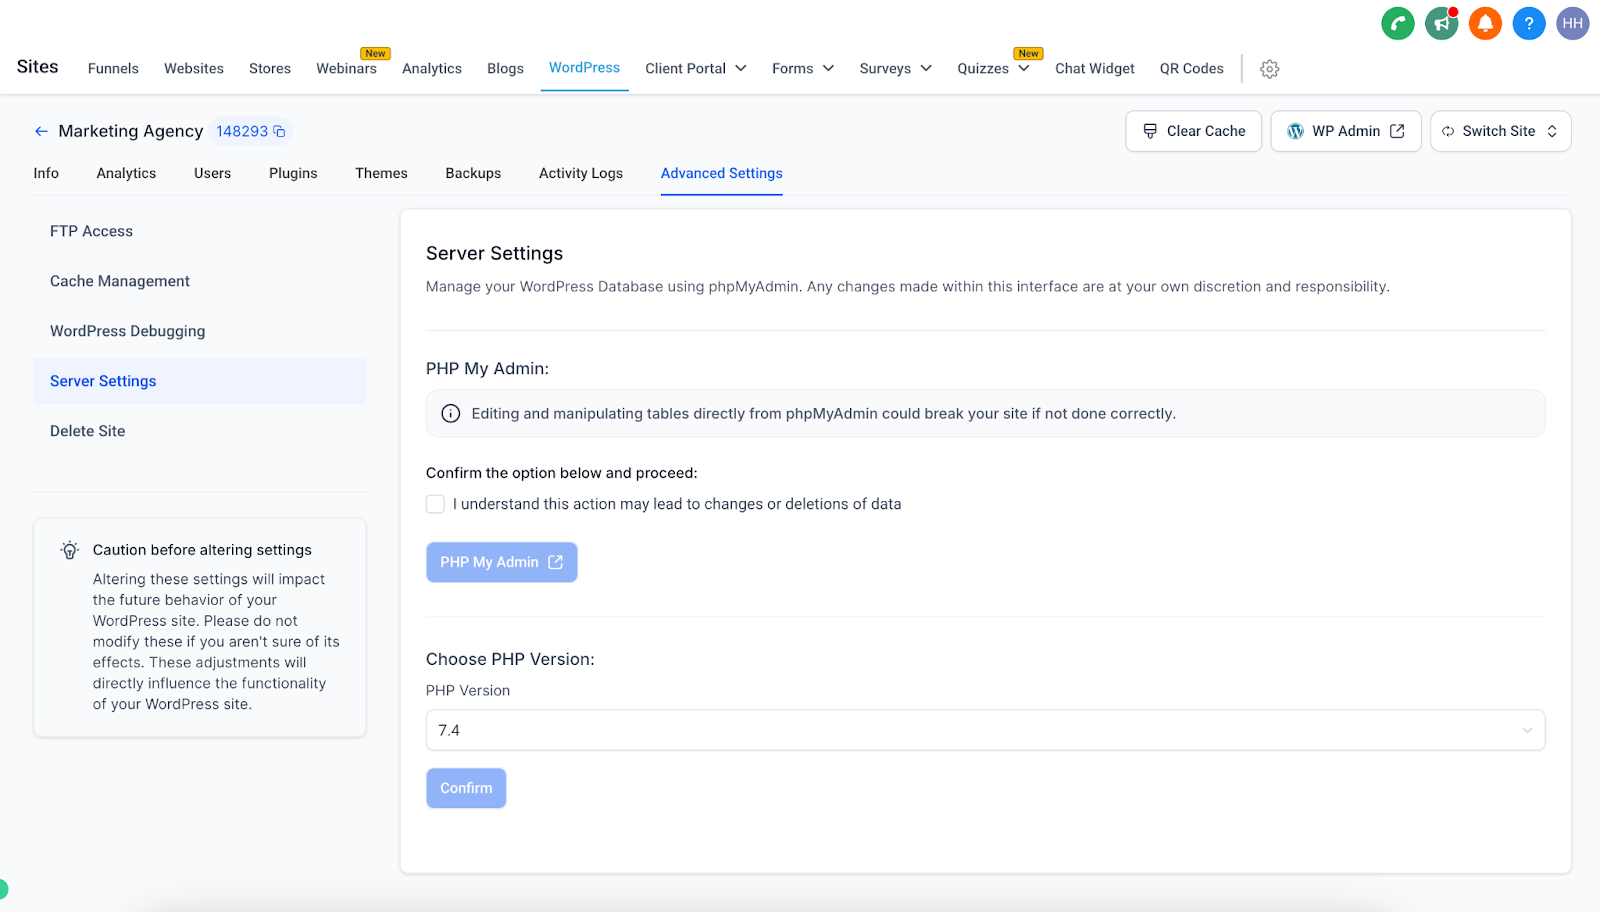
Task: Expand the Surveys dropdown menu
Action: click(896, 68)
